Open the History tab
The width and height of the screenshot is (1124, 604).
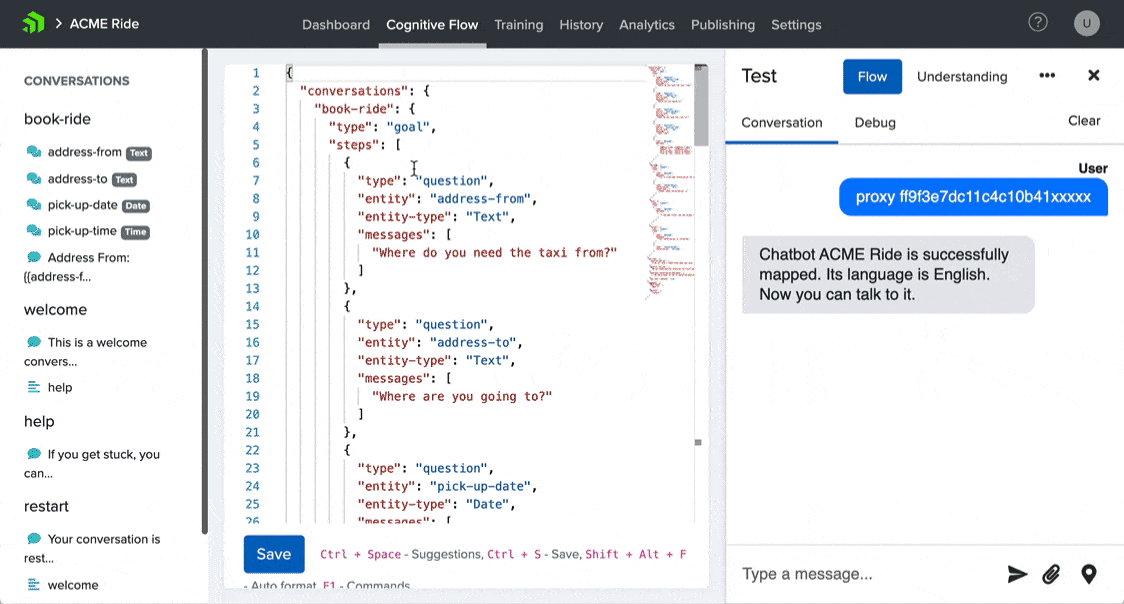[581, 24]
